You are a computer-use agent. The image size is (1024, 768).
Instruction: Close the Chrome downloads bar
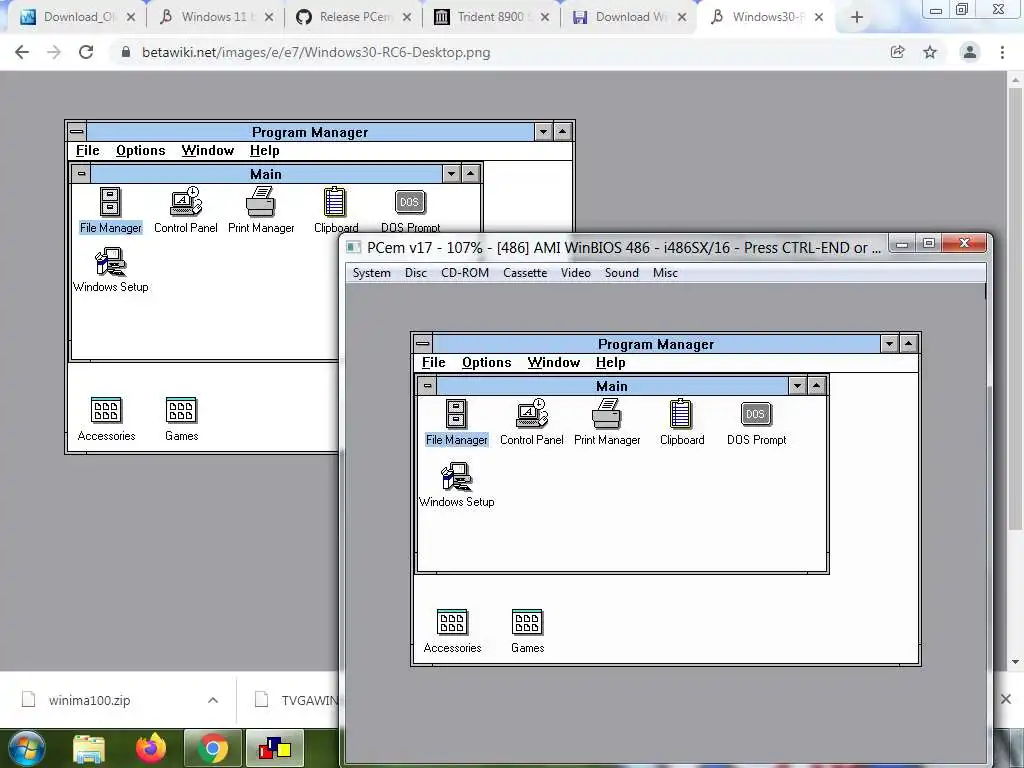point(1006,699)
